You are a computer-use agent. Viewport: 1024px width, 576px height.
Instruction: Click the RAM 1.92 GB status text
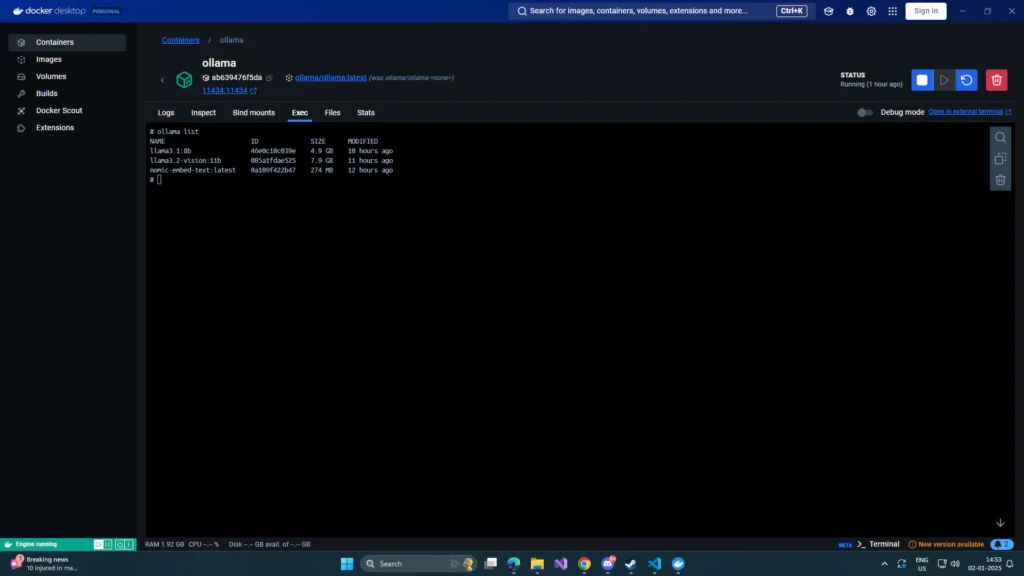(165, 545)
